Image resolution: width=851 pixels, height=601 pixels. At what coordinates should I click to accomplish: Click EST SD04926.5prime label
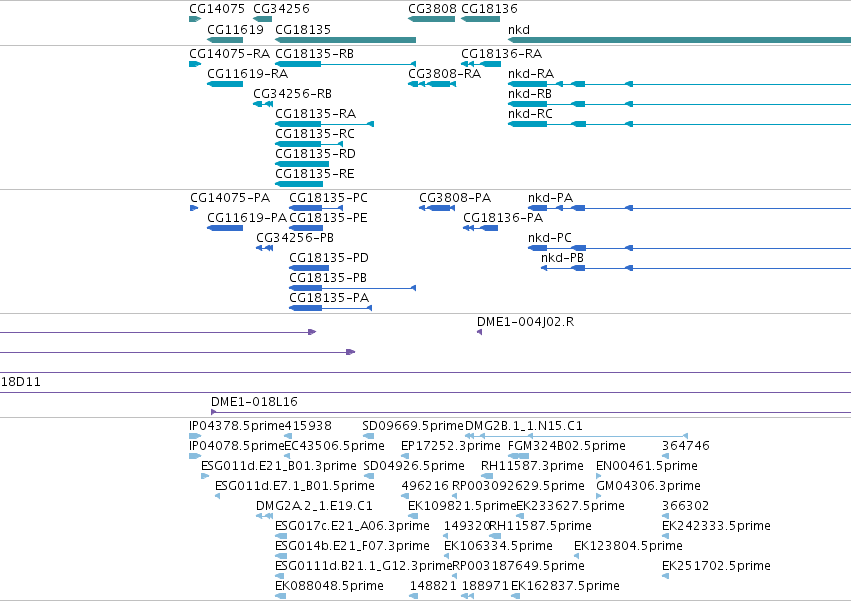(414, 467)
